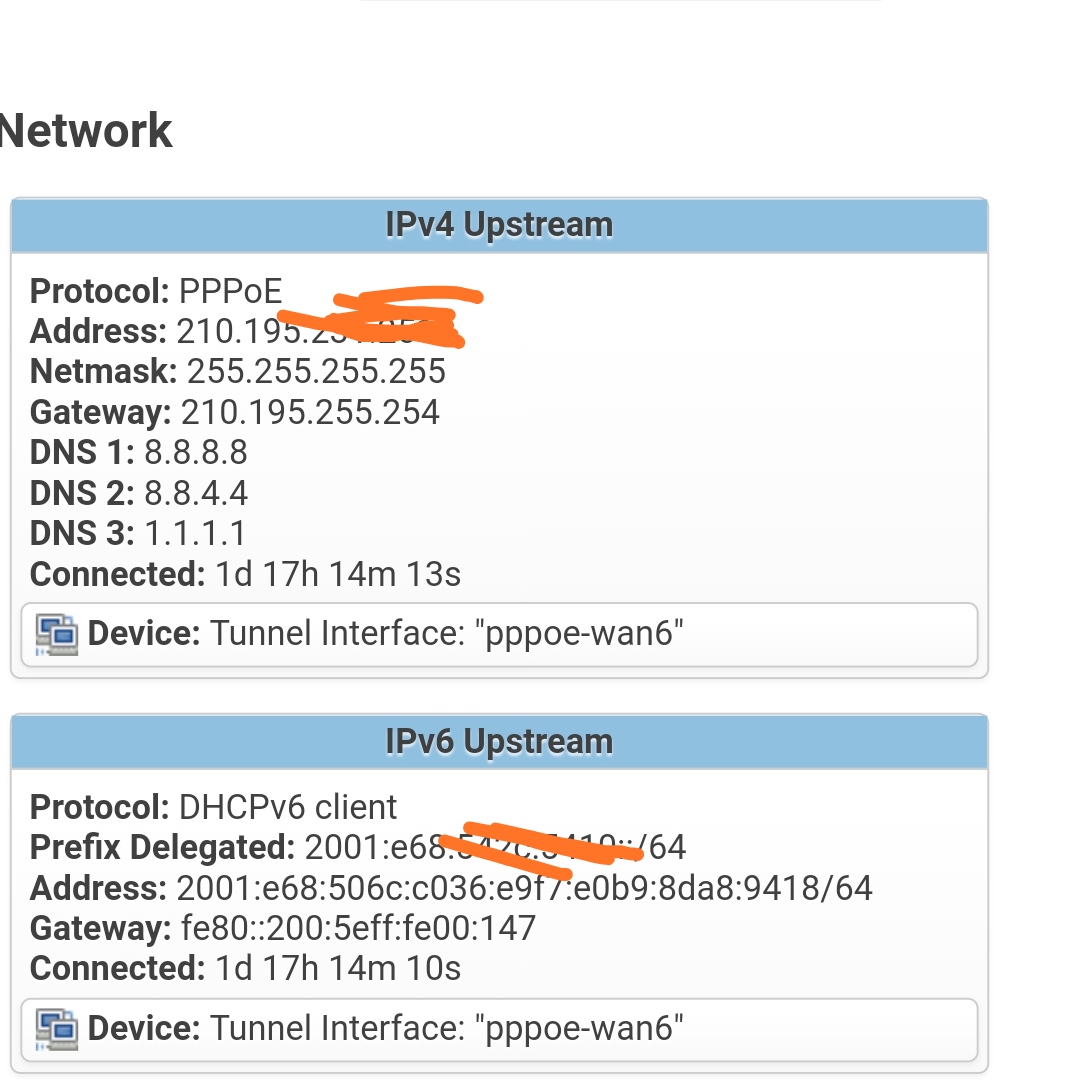Click DNS 1 value 8.8.8.8
1080x1088 pixels.
(196, 453)
